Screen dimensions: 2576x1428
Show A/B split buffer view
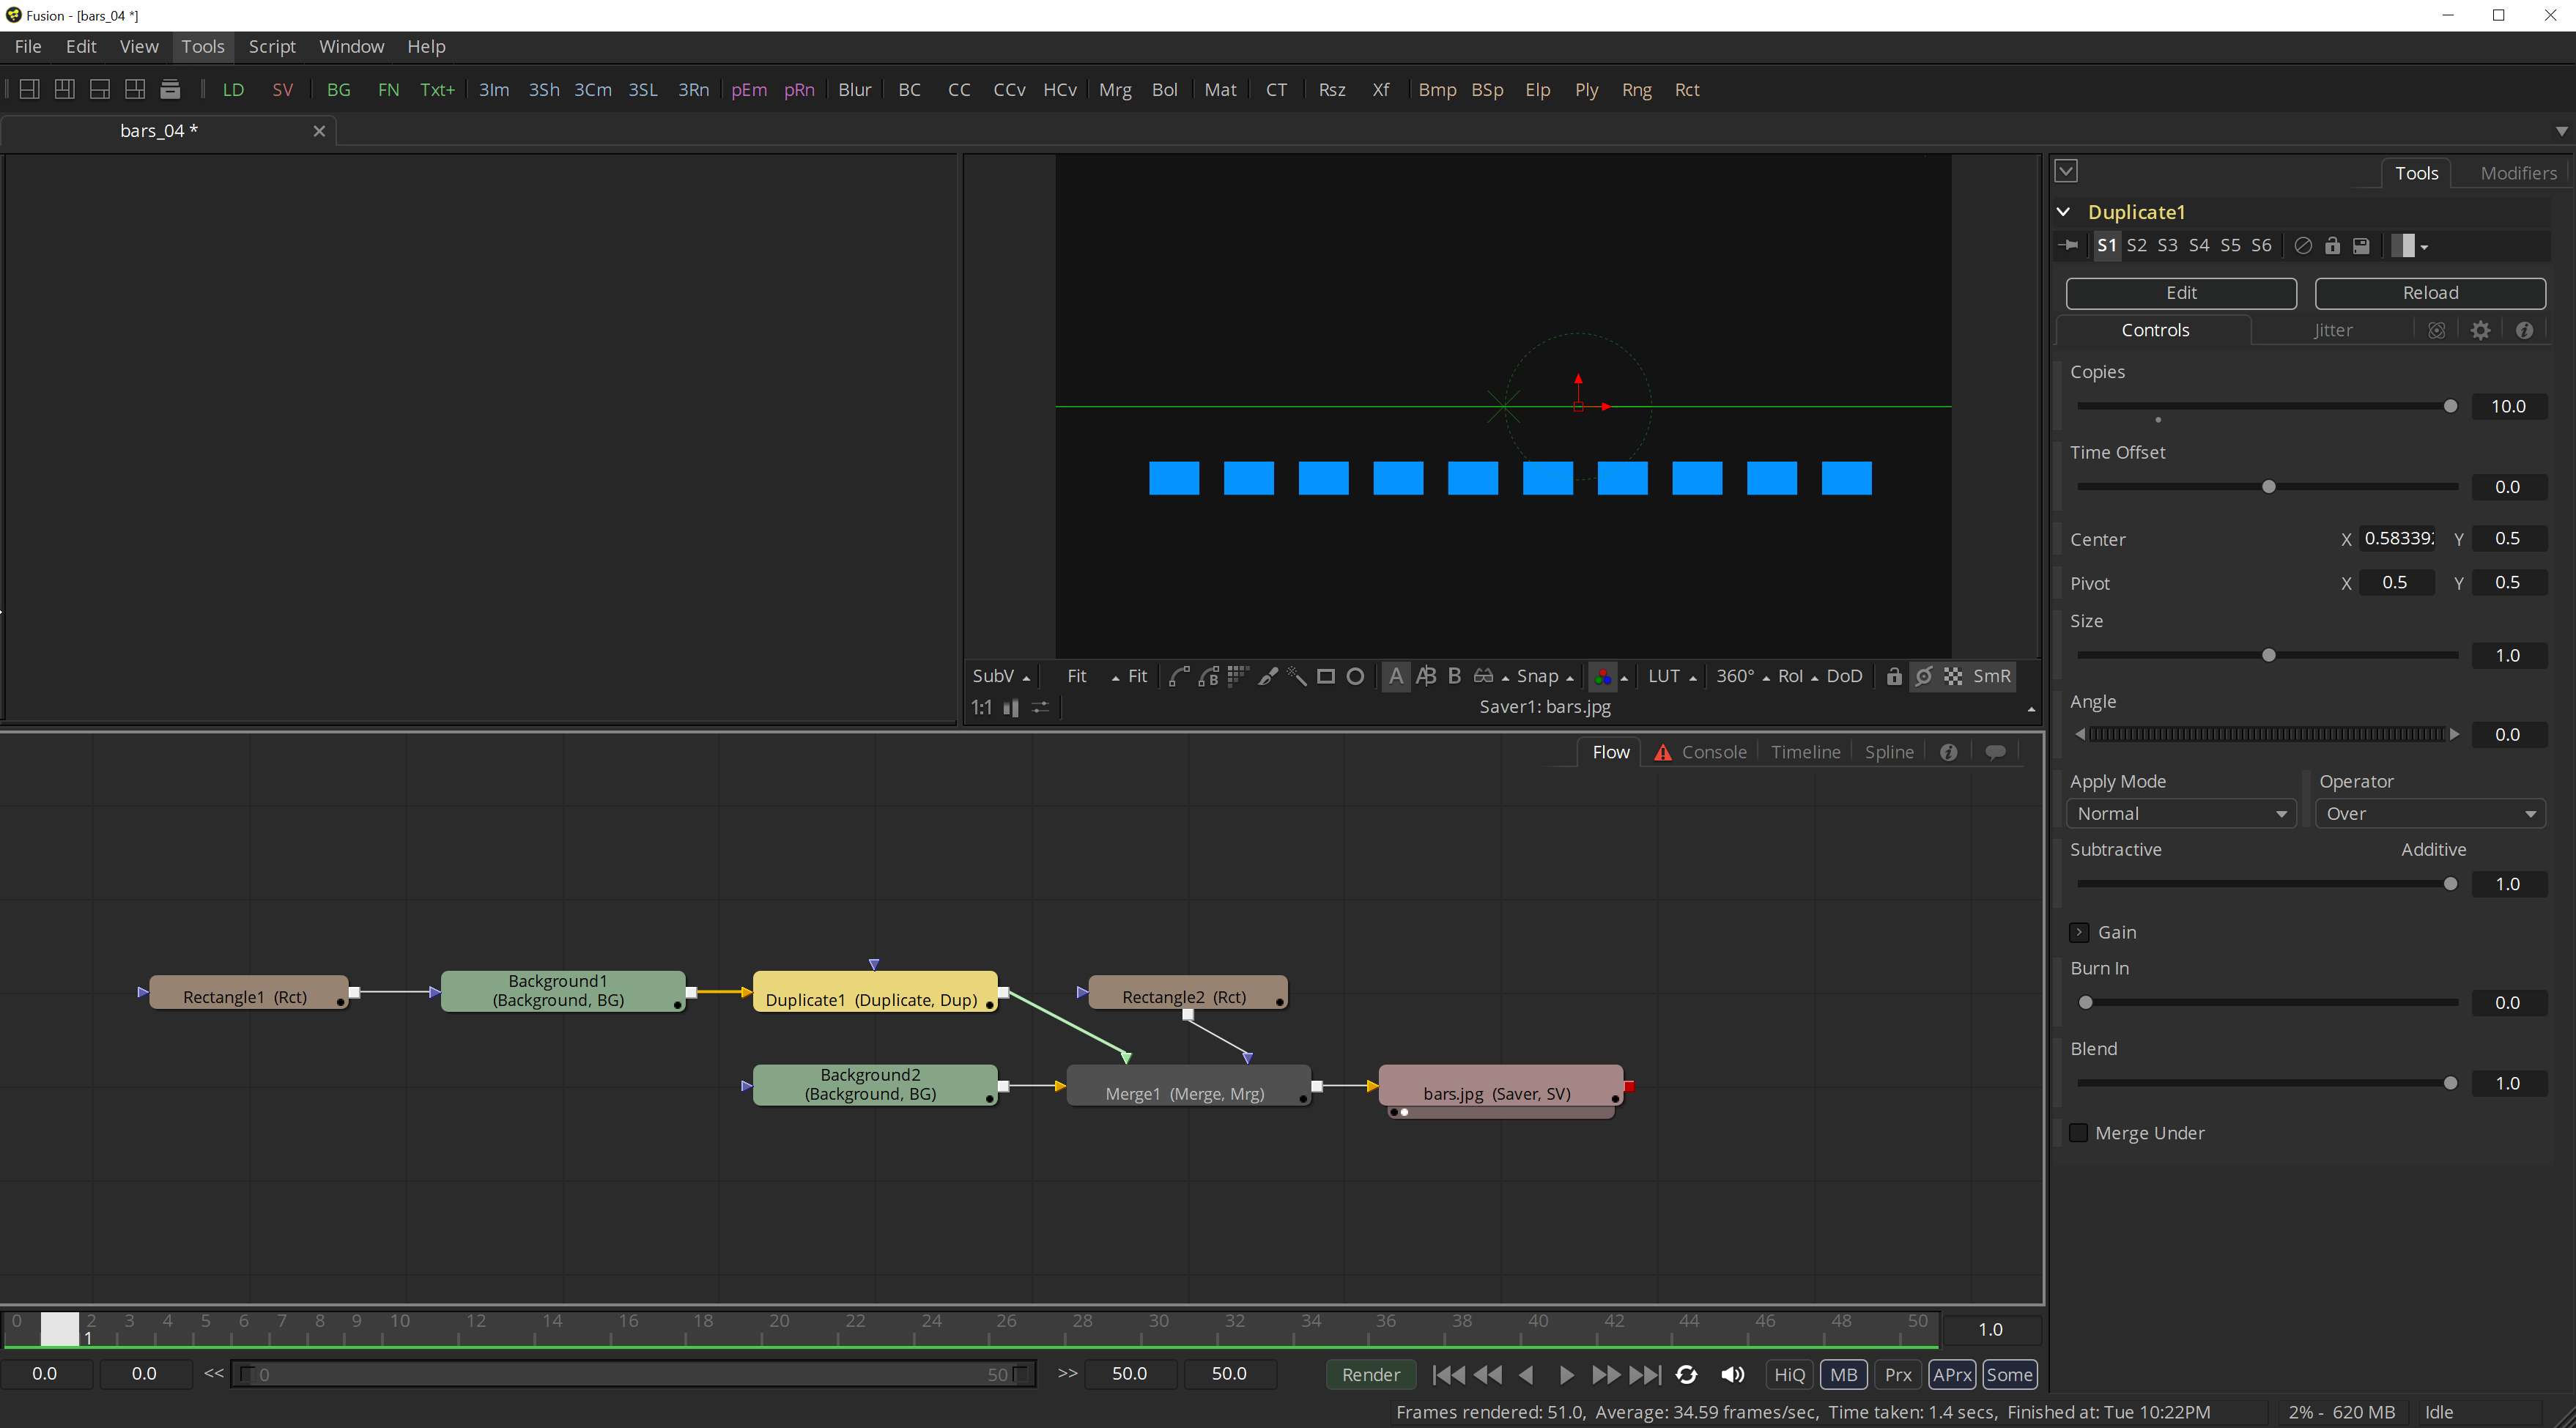tap(1426, 676)
